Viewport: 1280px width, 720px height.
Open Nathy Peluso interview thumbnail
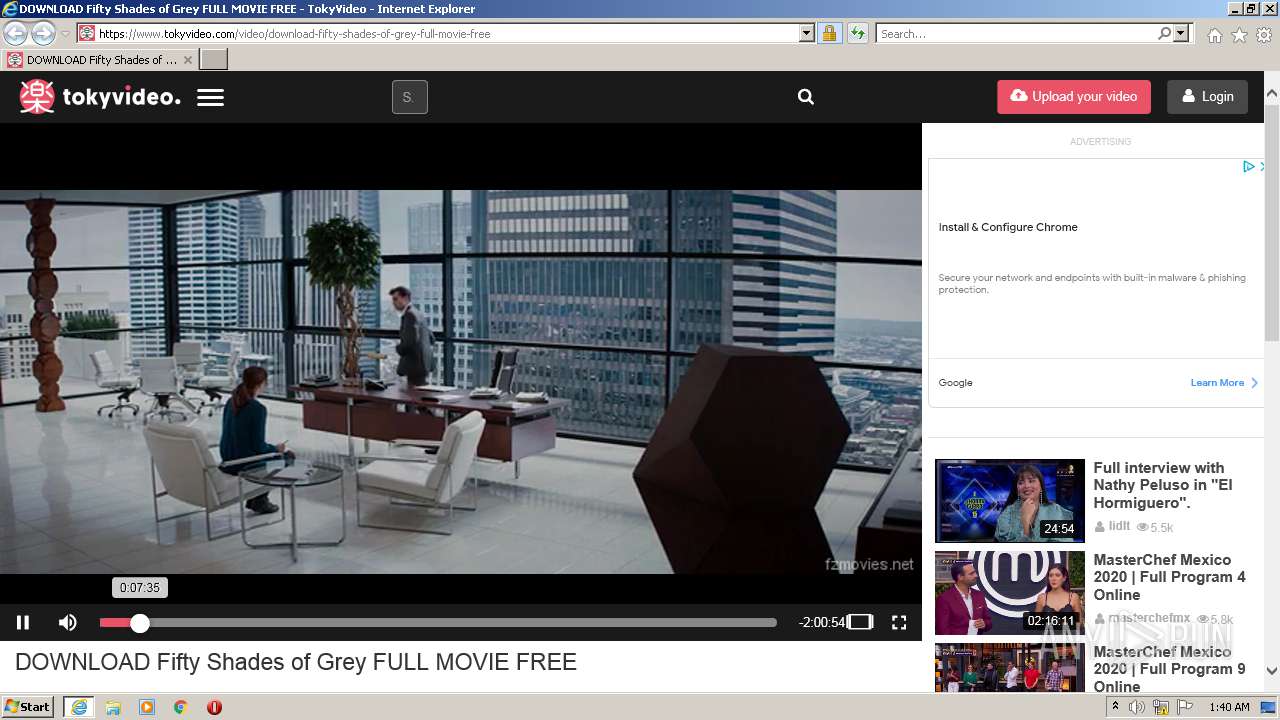coord(1009,501)
